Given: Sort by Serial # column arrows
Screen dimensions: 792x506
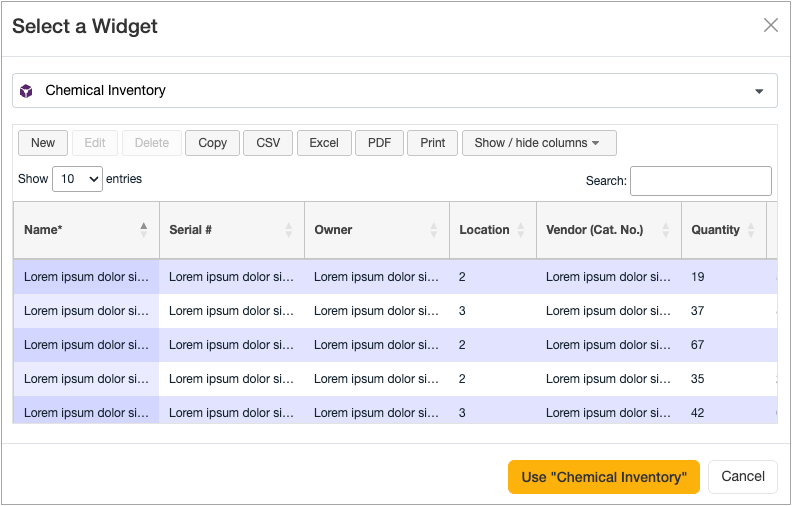Looking at the screenshot, I should (x=289, y=230).
